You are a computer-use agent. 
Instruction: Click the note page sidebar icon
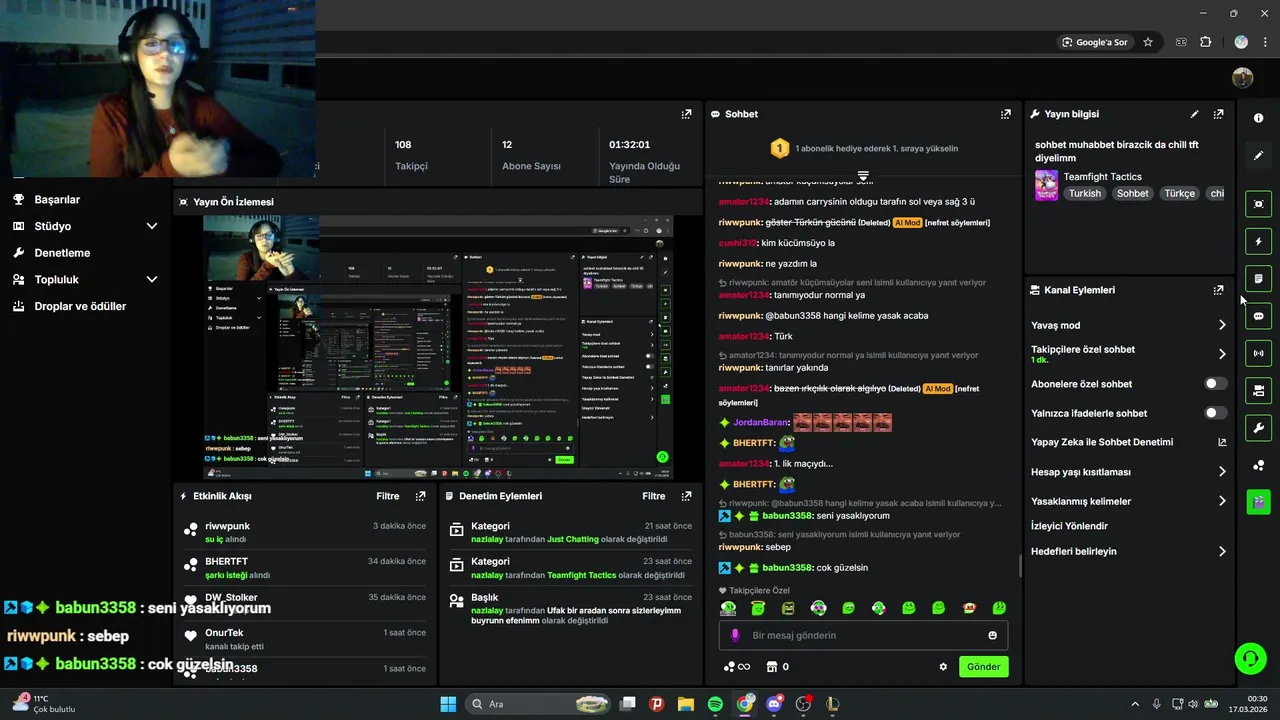point(1258,278)
